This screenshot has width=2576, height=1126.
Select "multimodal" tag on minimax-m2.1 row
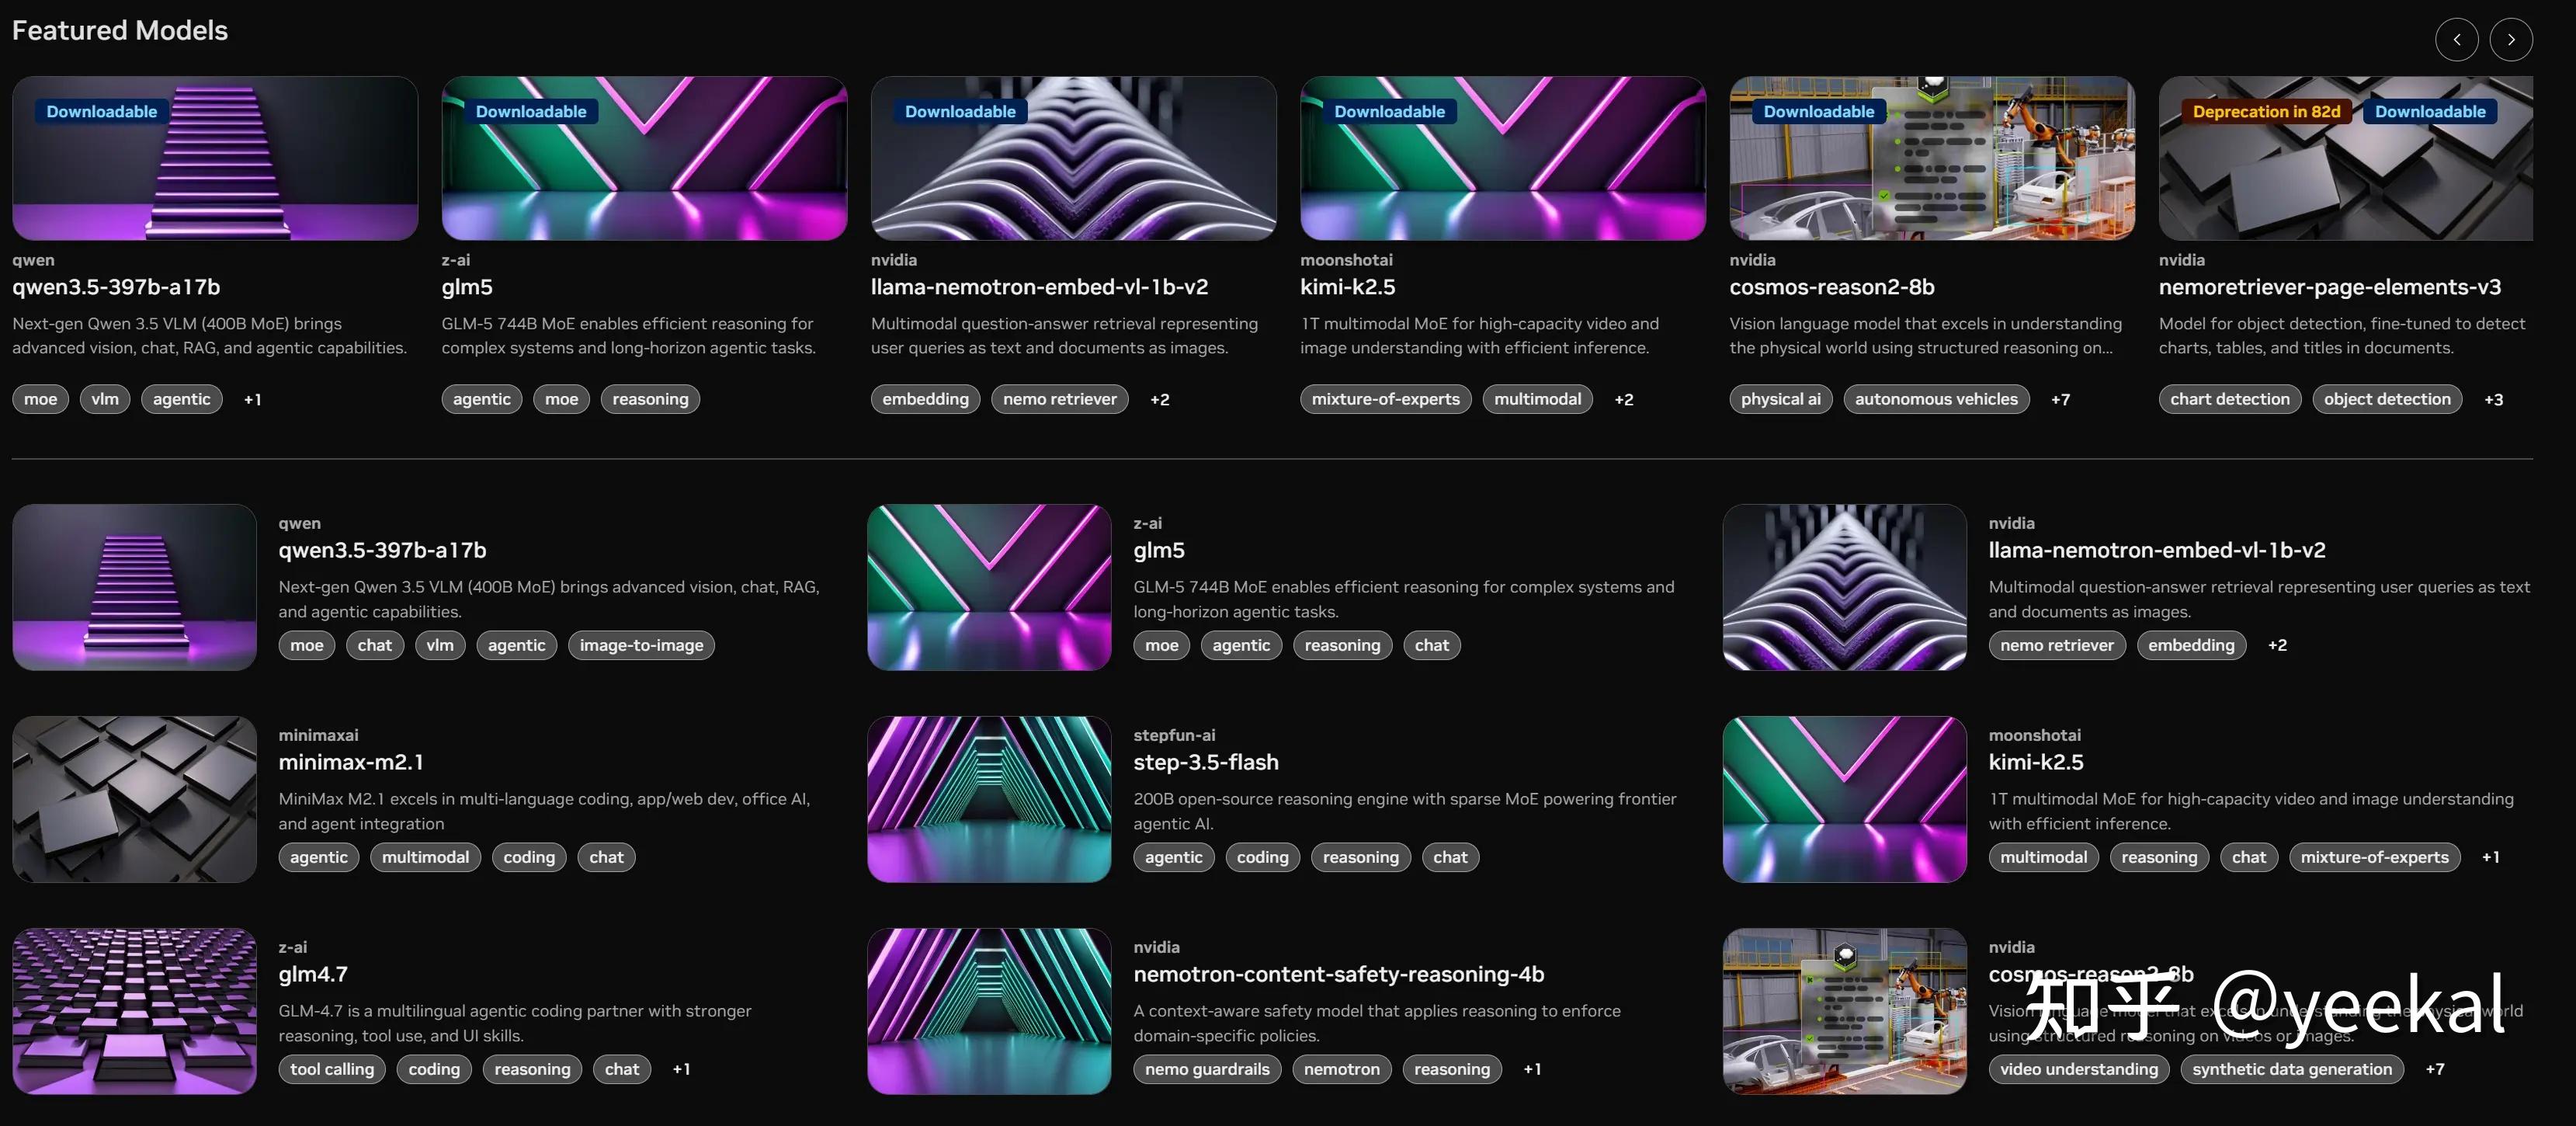click(x=425, y=857)
